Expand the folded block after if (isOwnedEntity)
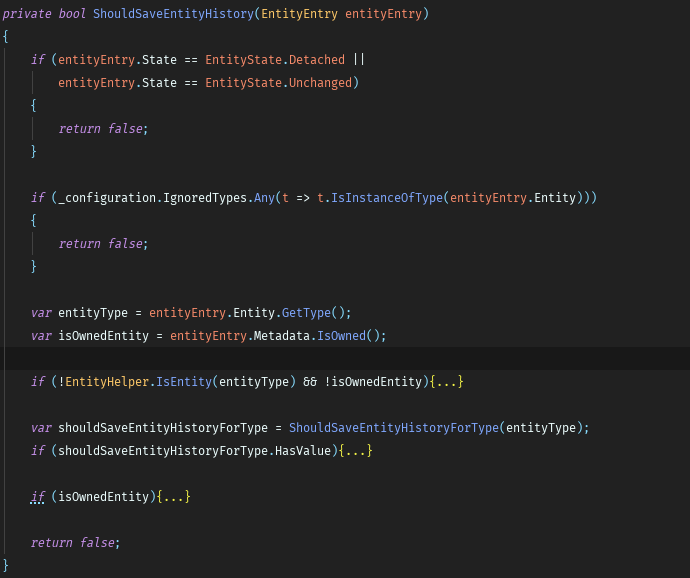This screenshot has height=578, width=690. 173,497
